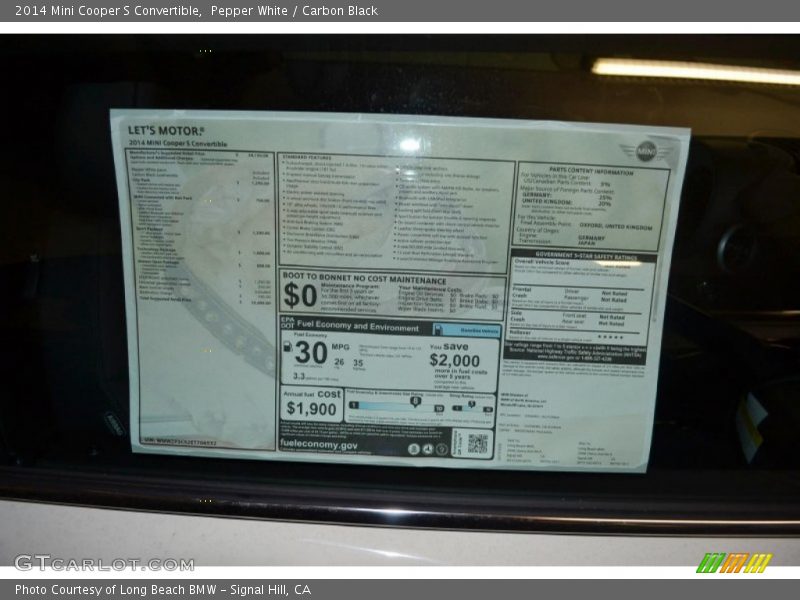Click the "GOVERNMENT 5-STAR SAFETY RATINGS" header
Screen dimensions: 800x600
click(586, 256)
